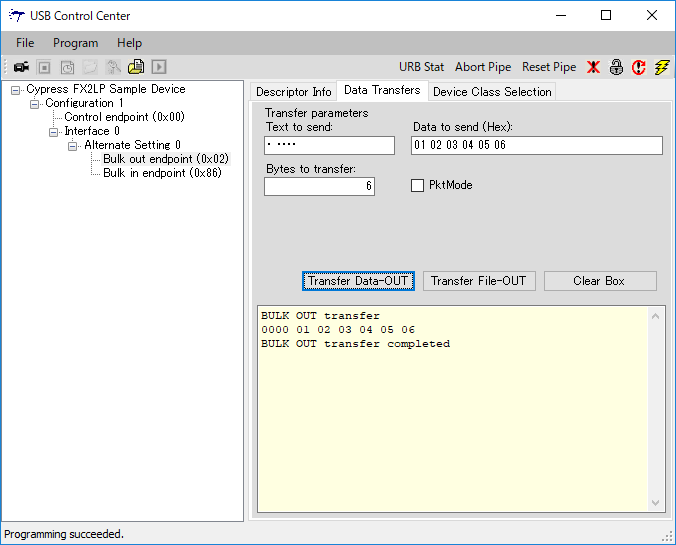Image resolution: width=676 pixels, height=545 pixels.
Task: Select Control endpoint (0x00) tree item
Action: (x=124, y=117)
